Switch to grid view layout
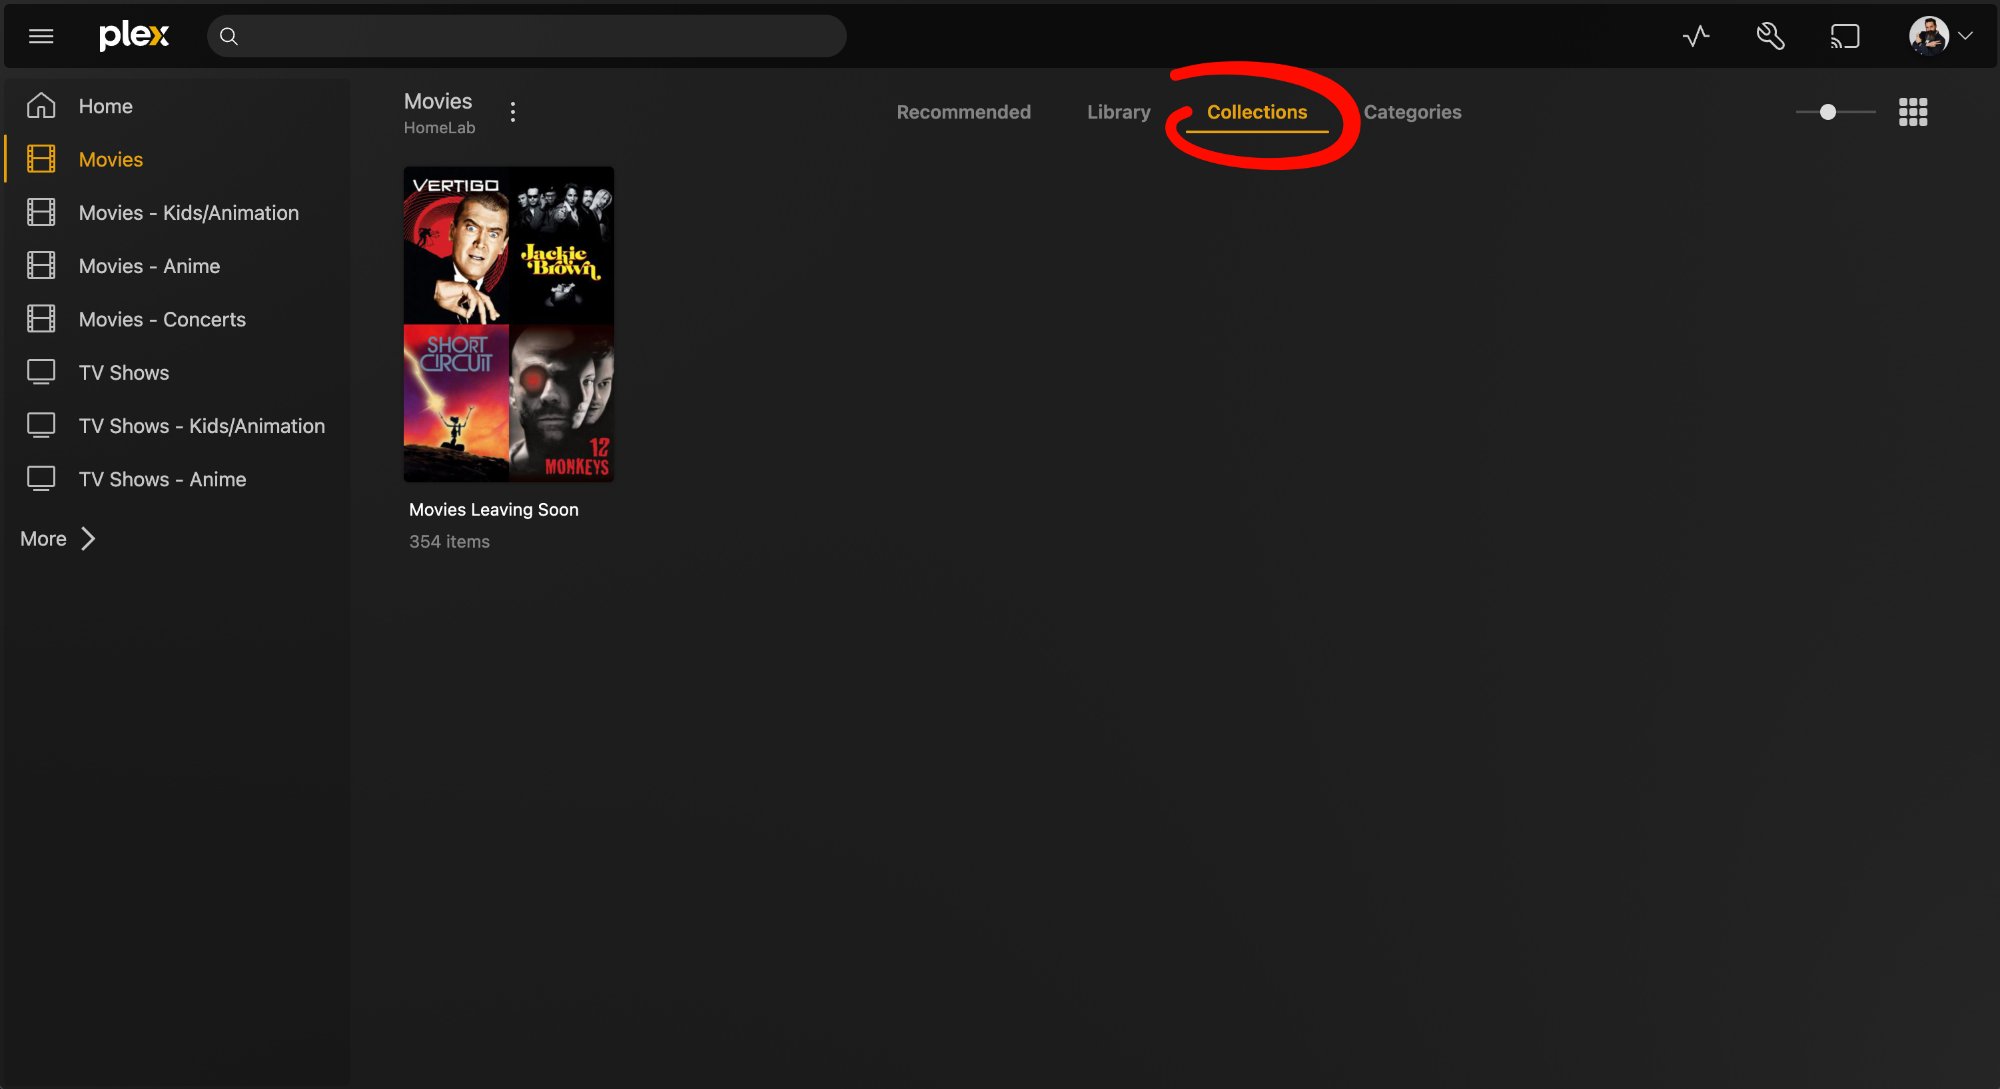The width and height of the screenshot is (2000, 1089). tap(1913, 112)
